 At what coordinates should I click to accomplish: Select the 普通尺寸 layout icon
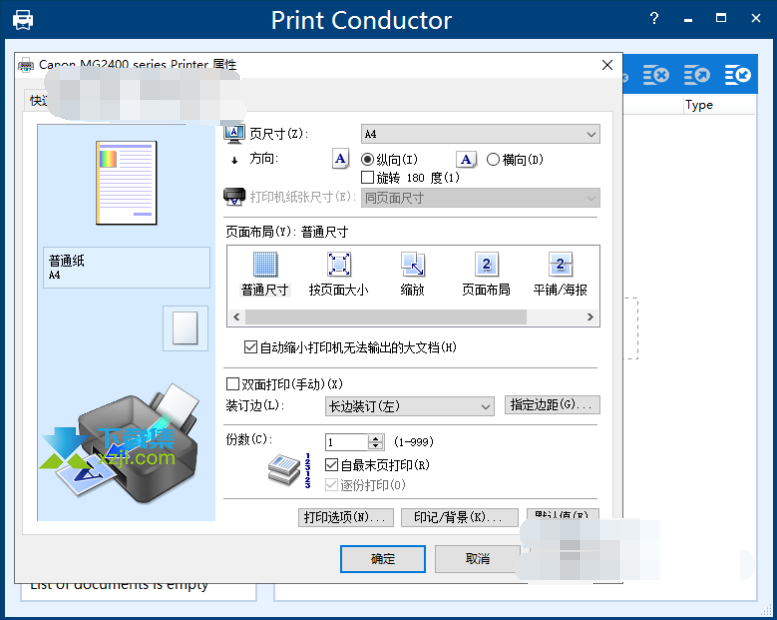pos(265,264)
